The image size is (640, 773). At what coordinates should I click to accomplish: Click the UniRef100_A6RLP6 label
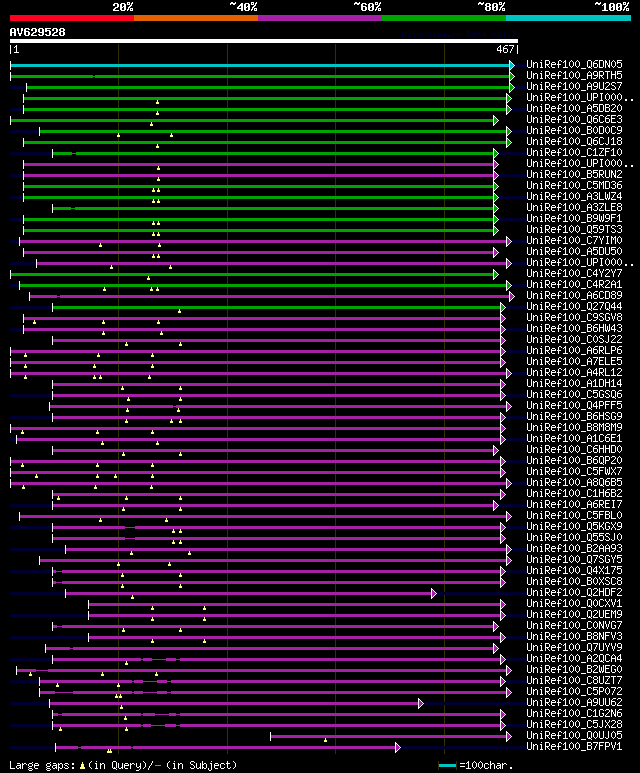point(574,351)
